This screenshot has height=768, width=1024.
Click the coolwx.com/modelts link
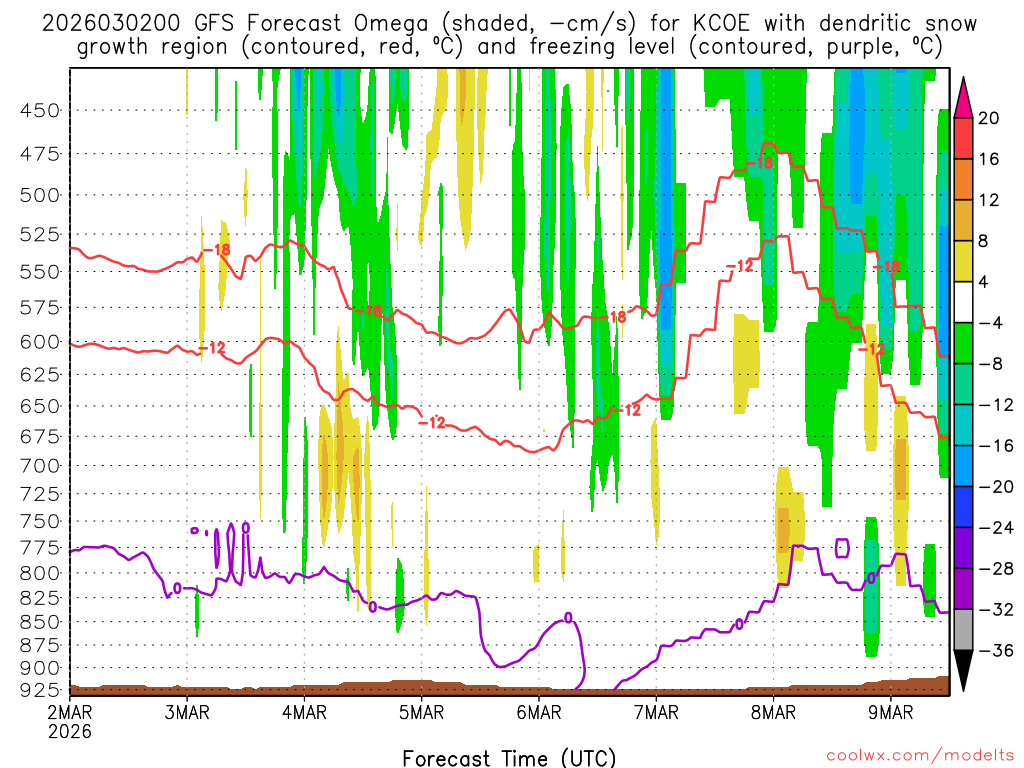click(x=920, y=756)
